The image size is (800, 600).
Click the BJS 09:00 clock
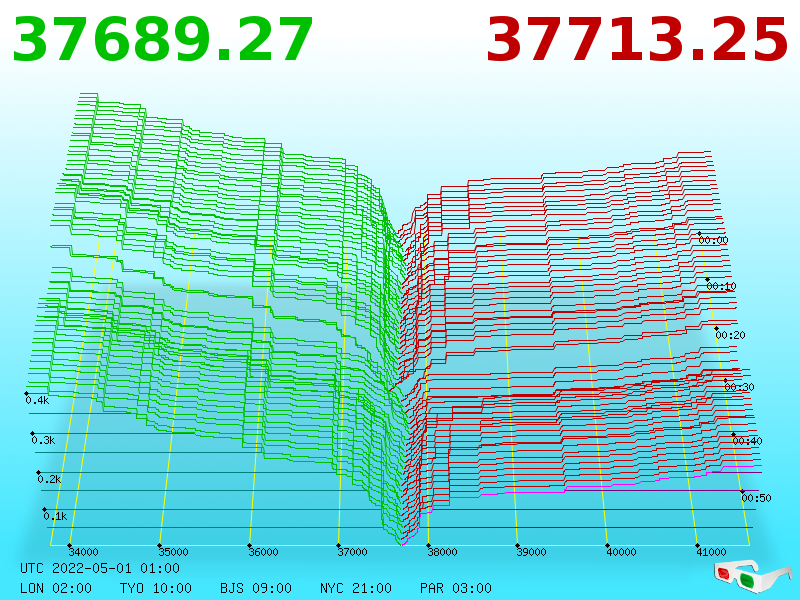(256, 588)
